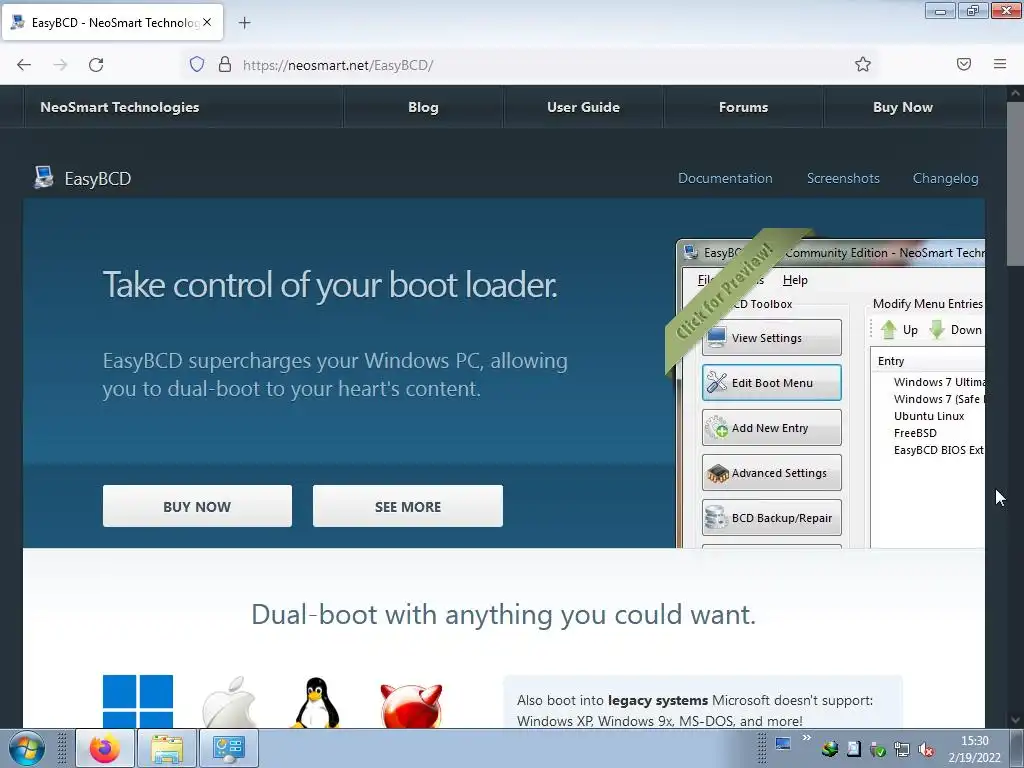Image resolution: width=1024 pixels, height=768 pixels.
Task: Click the BUY NOW button
Action: 197,506
